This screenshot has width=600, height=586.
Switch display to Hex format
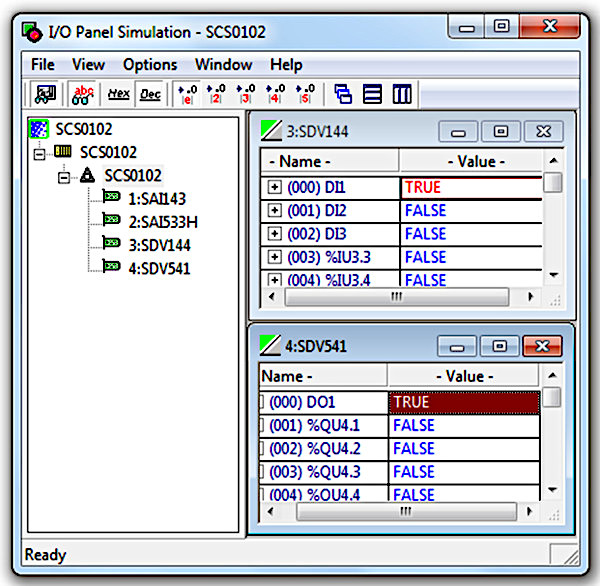point(119,94)
